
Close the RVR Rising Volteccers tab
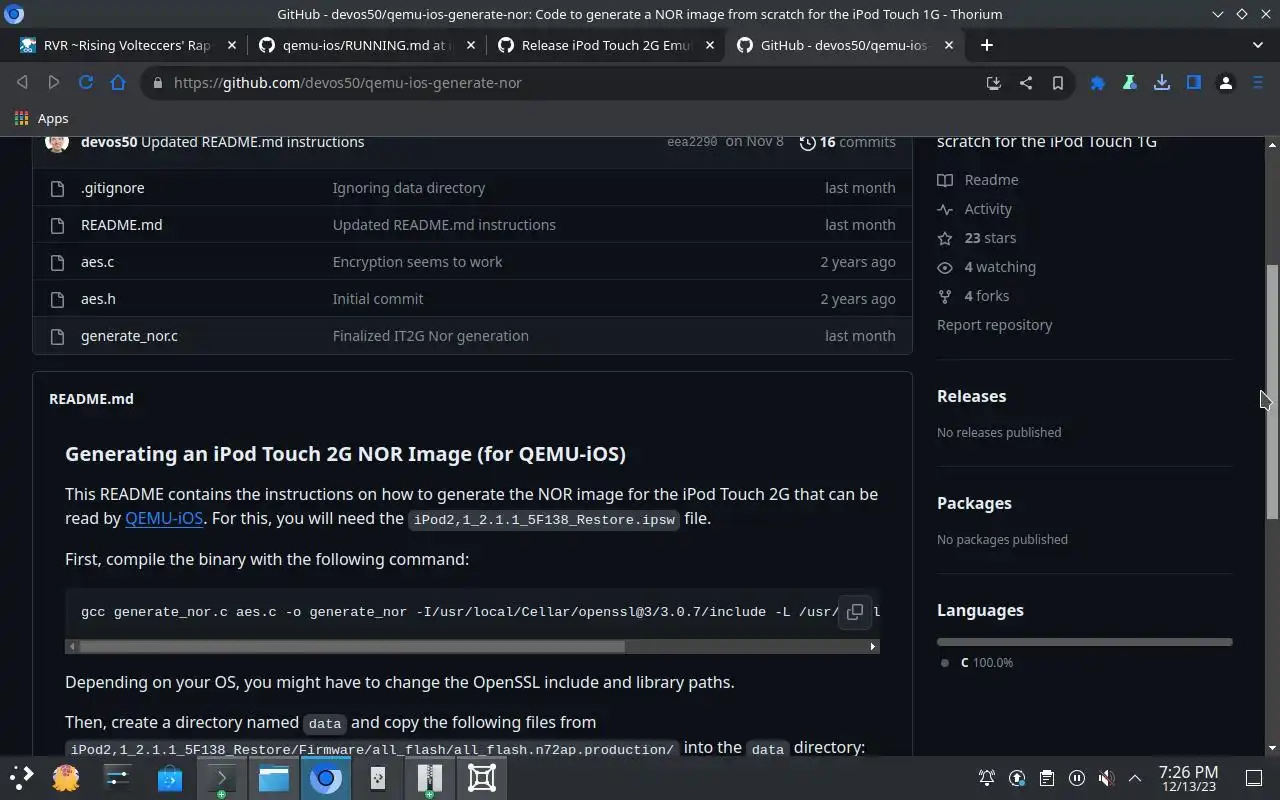(232, 45)
